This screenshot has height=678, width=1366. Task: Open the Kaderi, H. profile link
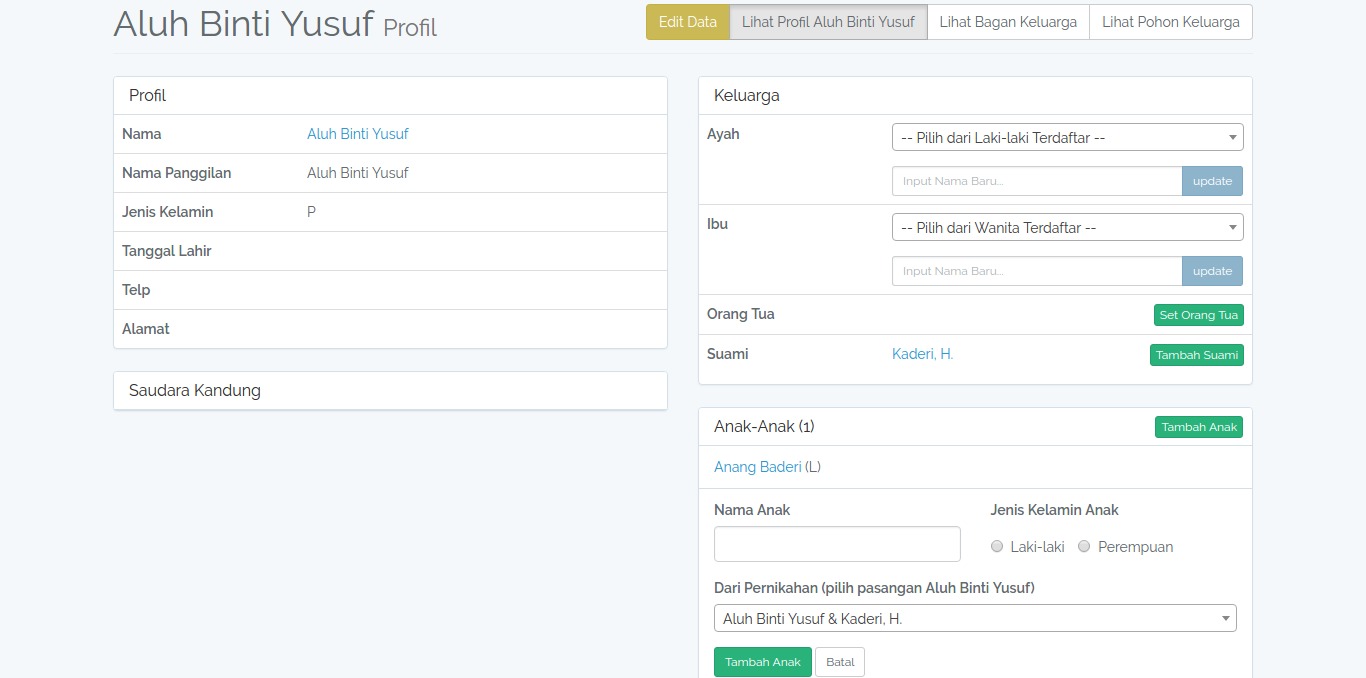(x=921, y=353)
